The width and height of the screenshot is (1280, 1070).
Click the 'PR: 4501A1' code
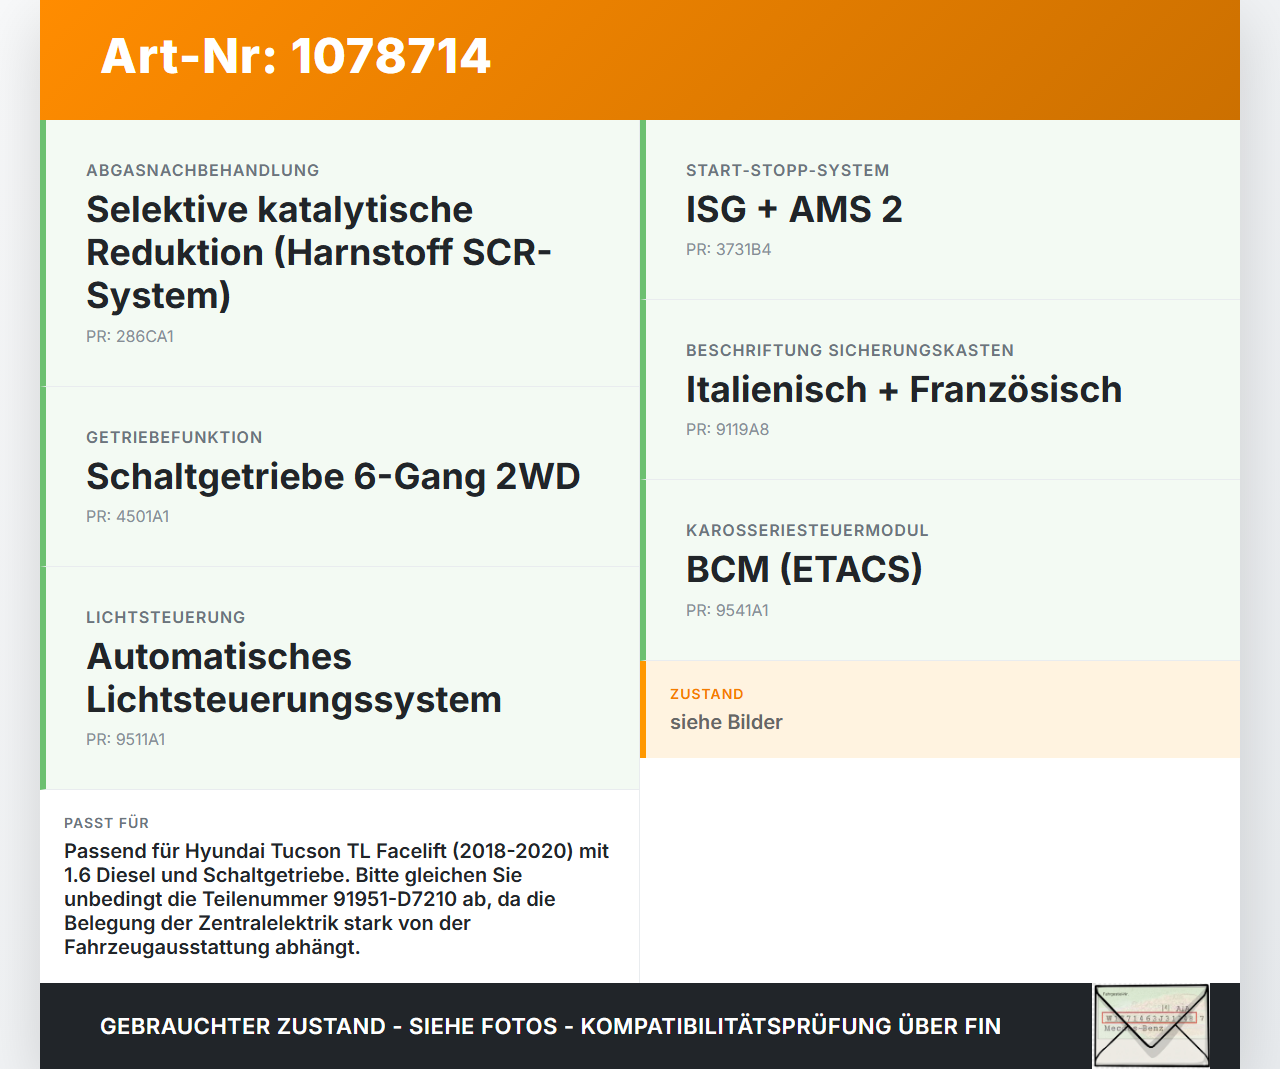click(x=128, y=516)
